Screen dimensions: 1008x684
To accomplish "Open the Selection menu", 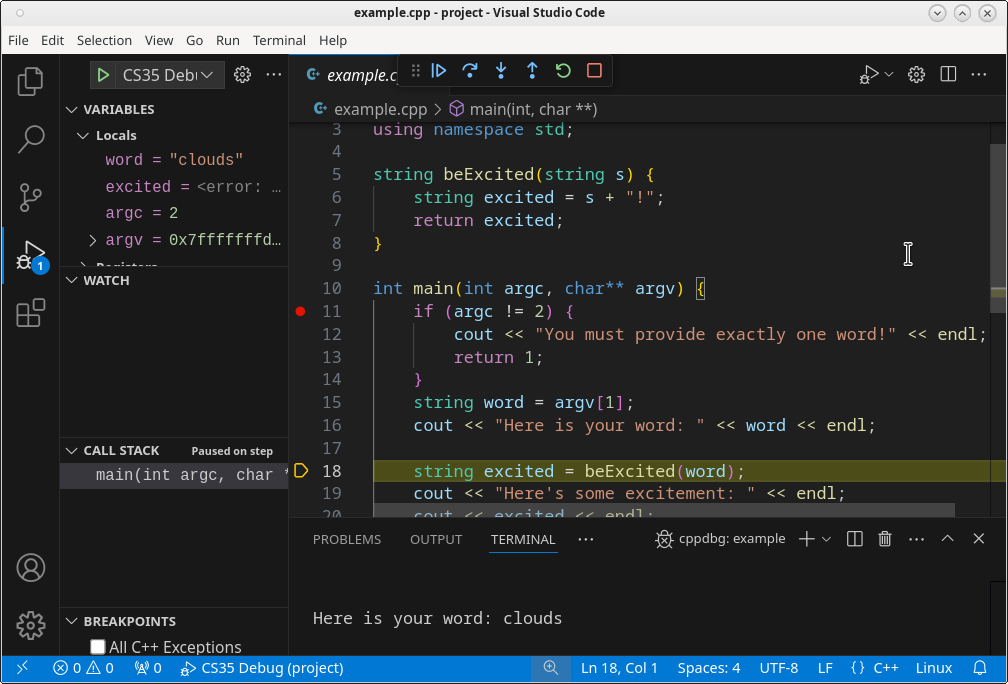I will [x=104, y=40].
